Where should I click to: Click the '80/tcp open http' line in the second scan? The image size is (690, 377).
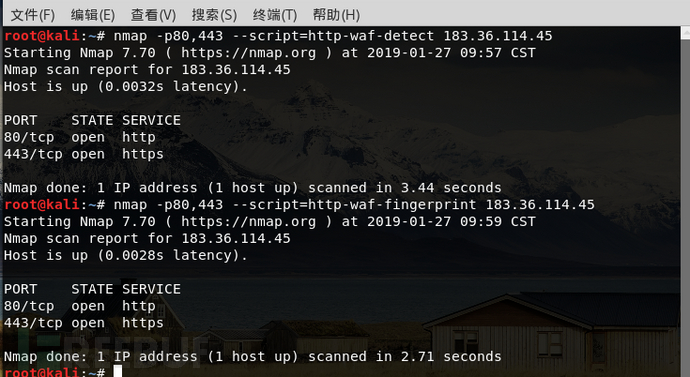click(x=80, y=306)
